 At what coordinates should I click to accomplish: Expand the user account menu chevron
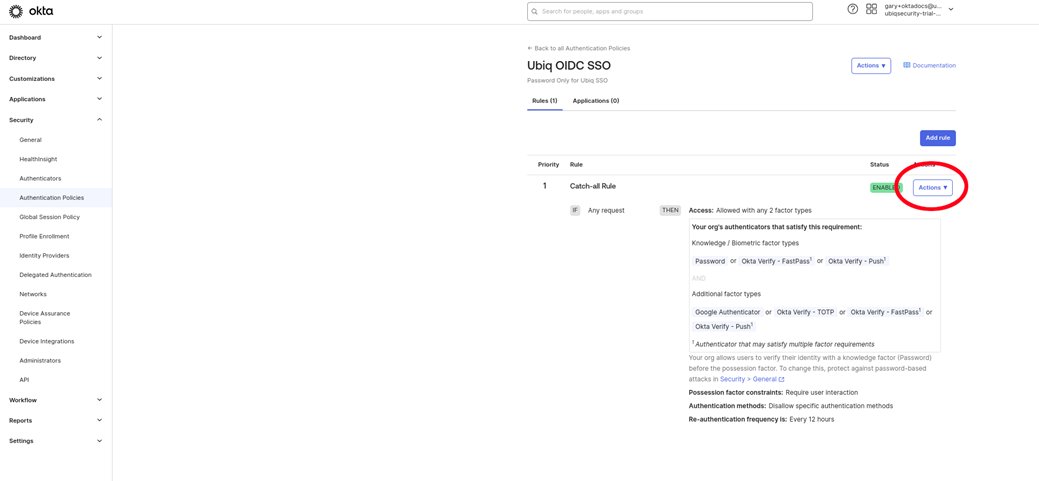tap(951, 9)
